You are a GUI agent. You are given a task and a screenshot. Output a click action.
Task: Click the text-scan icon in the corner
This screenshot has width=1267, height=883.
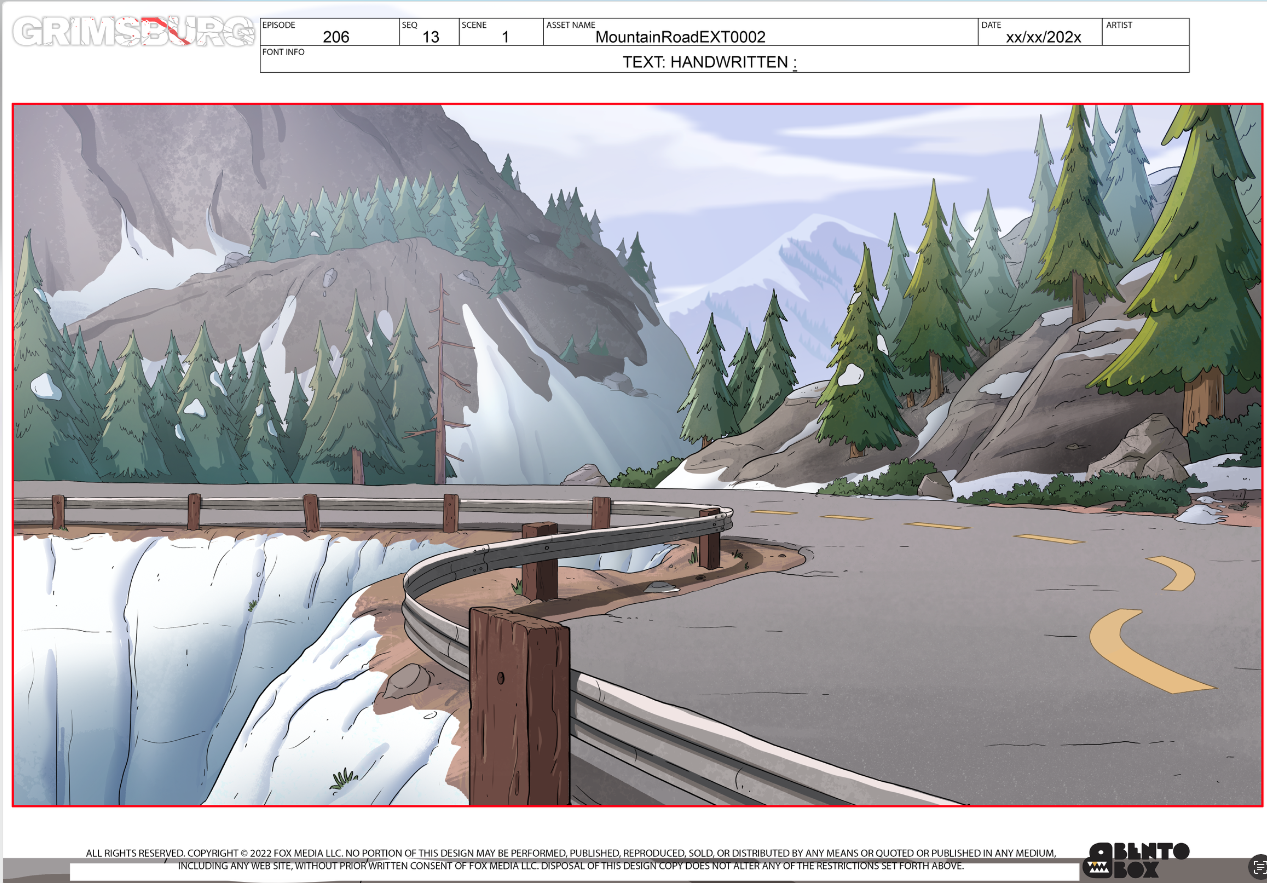pyautogui.click(x=1257, y=867)
